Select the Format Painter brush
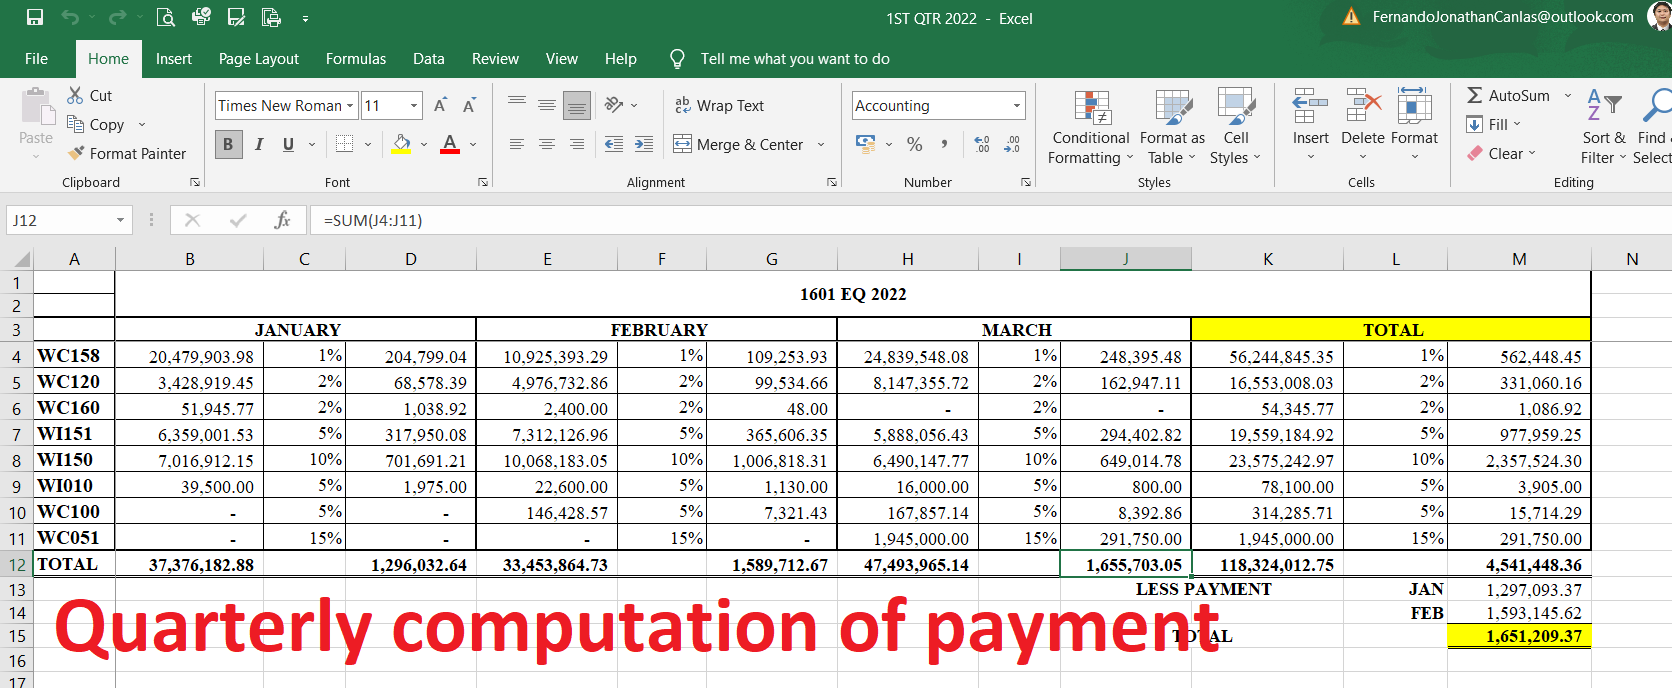The height and width of the screenshot is (688, 1672). [x=76, y=153]
